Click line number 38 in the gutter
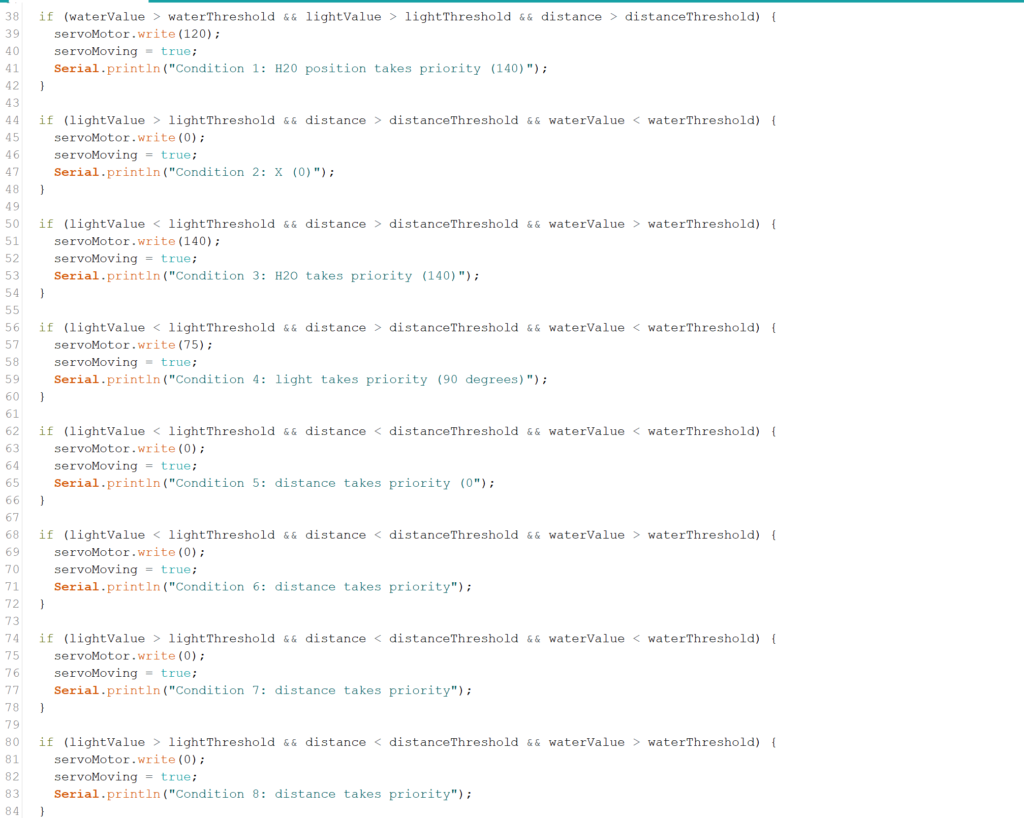The image size is (1024, 818). click(12, 17)
